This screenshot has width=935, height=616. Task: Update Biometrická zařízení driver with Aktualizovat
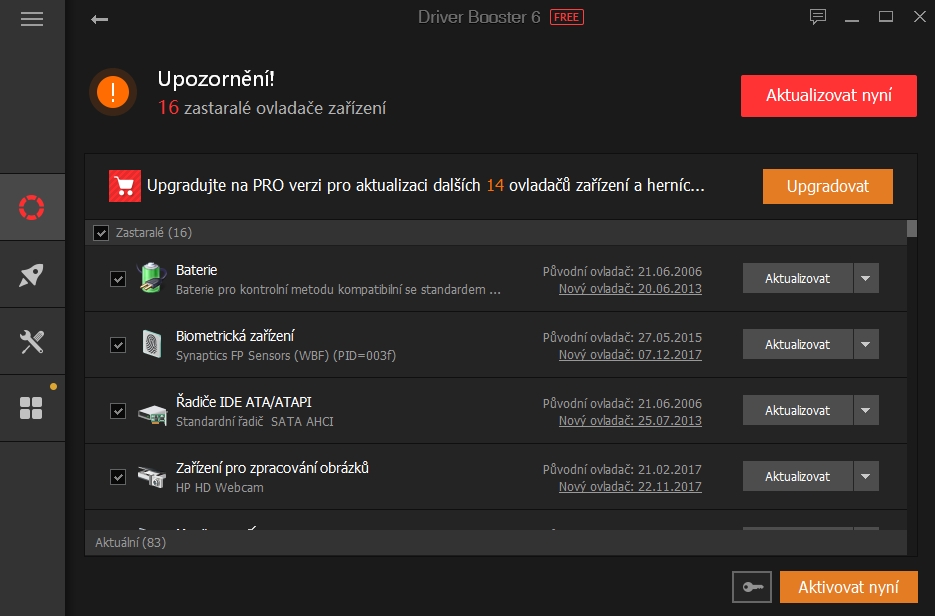pos(797,345)
